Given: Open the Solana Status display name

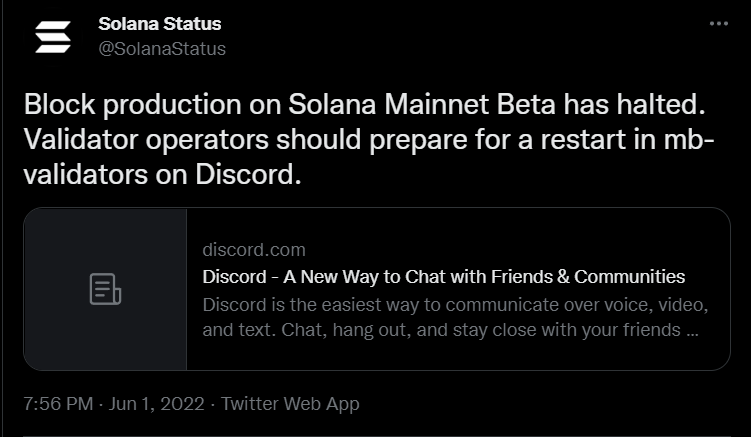Looking at the screenshot, I should coord(160,23).
